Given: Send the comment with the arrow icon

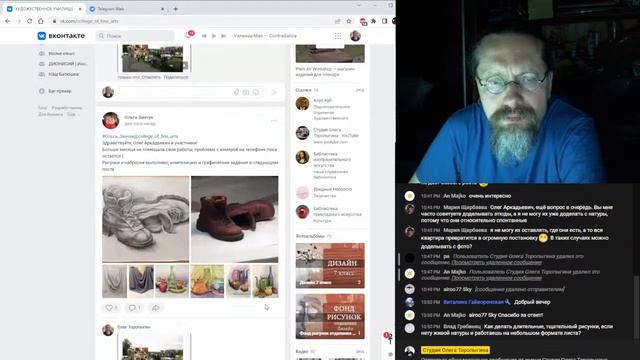Looking at the screenshot, I should click(x=274, y=92).
